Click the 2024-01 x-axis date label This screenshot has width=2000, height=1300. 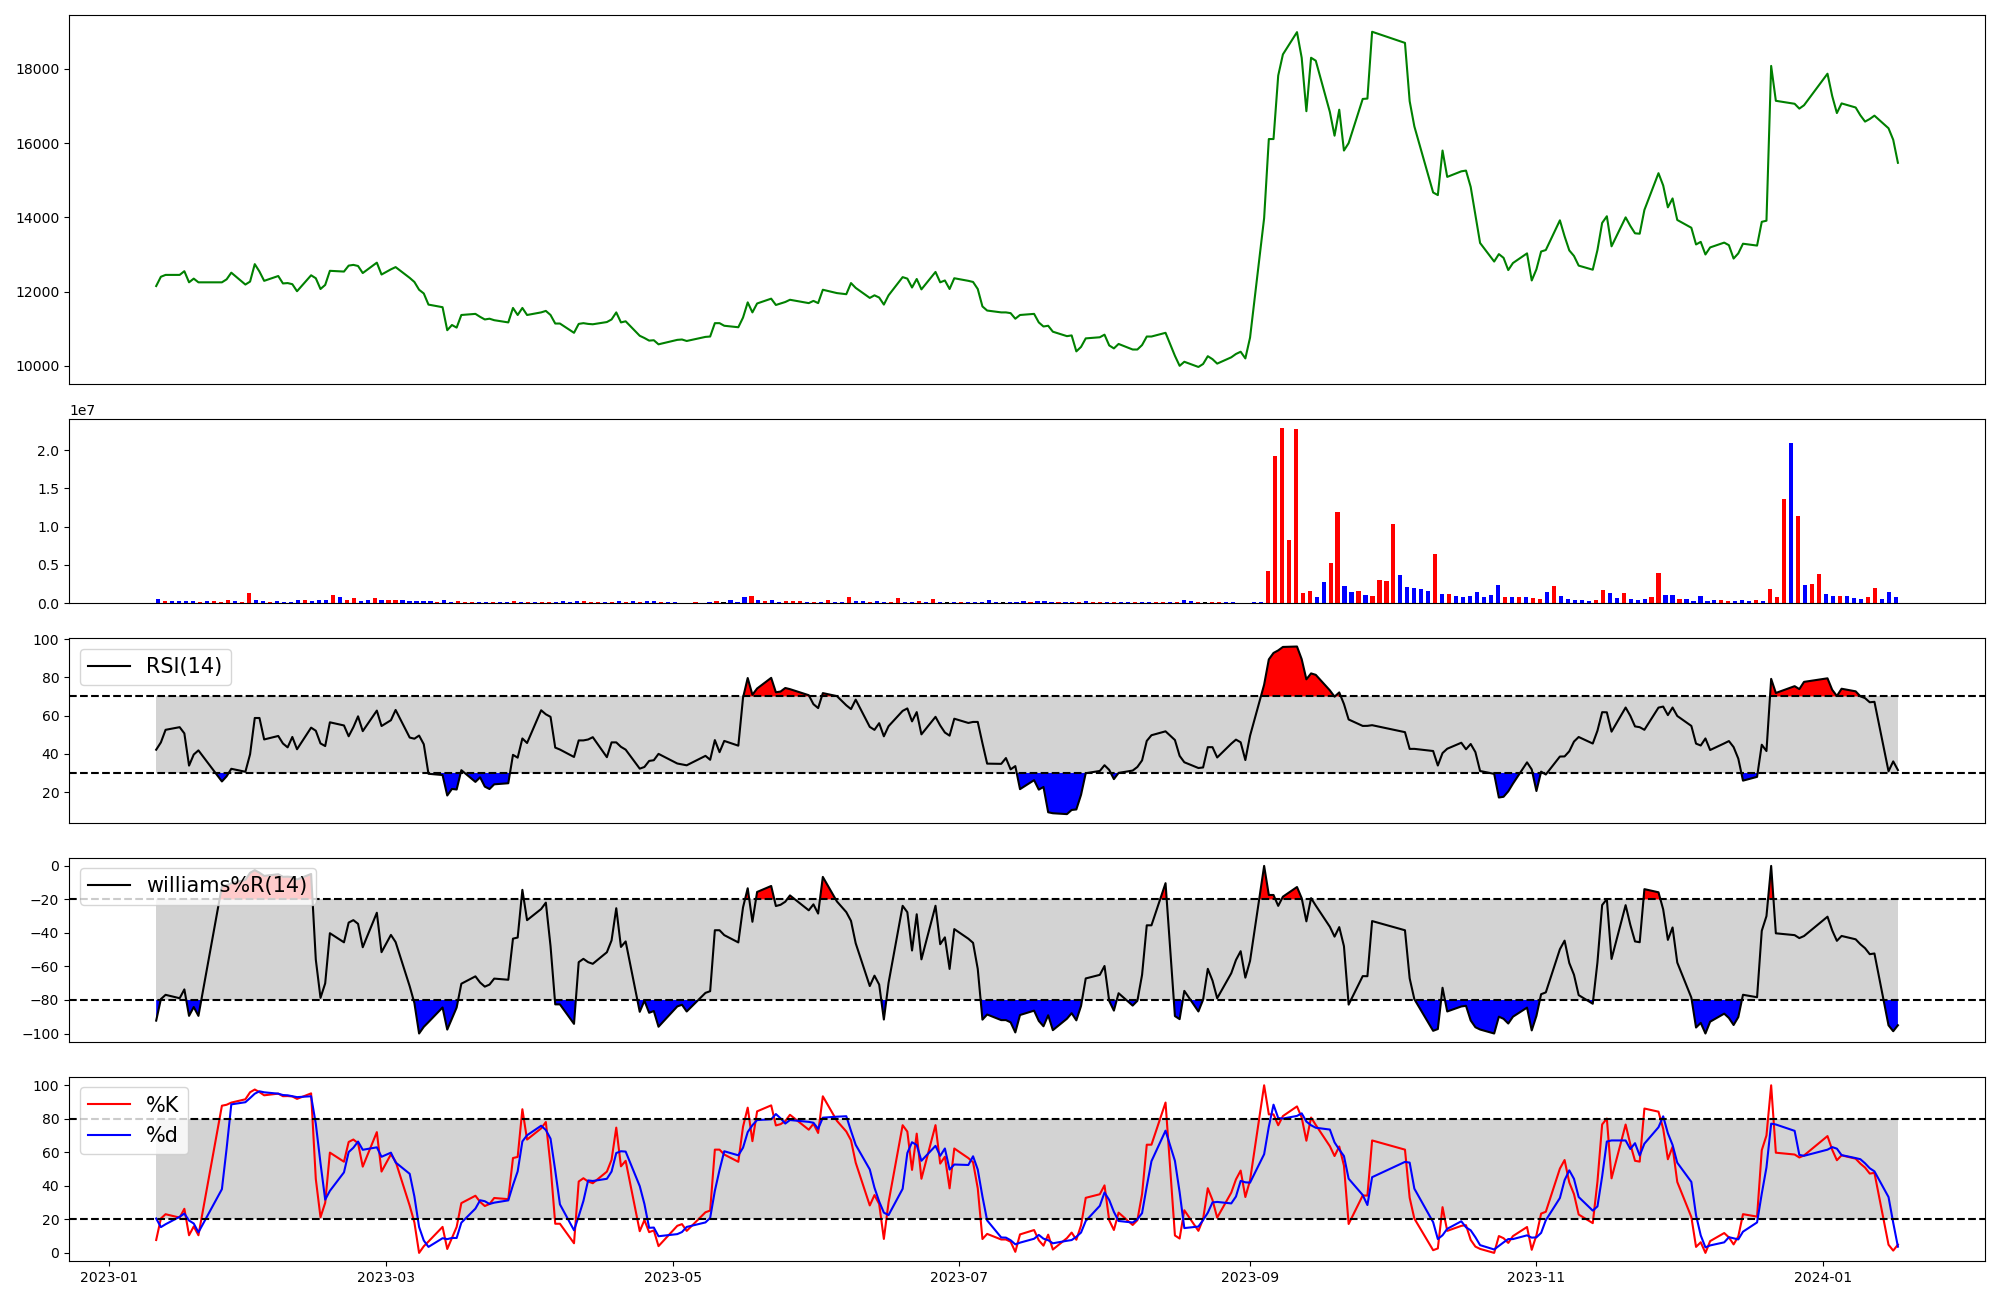tap(1823, 1277)
